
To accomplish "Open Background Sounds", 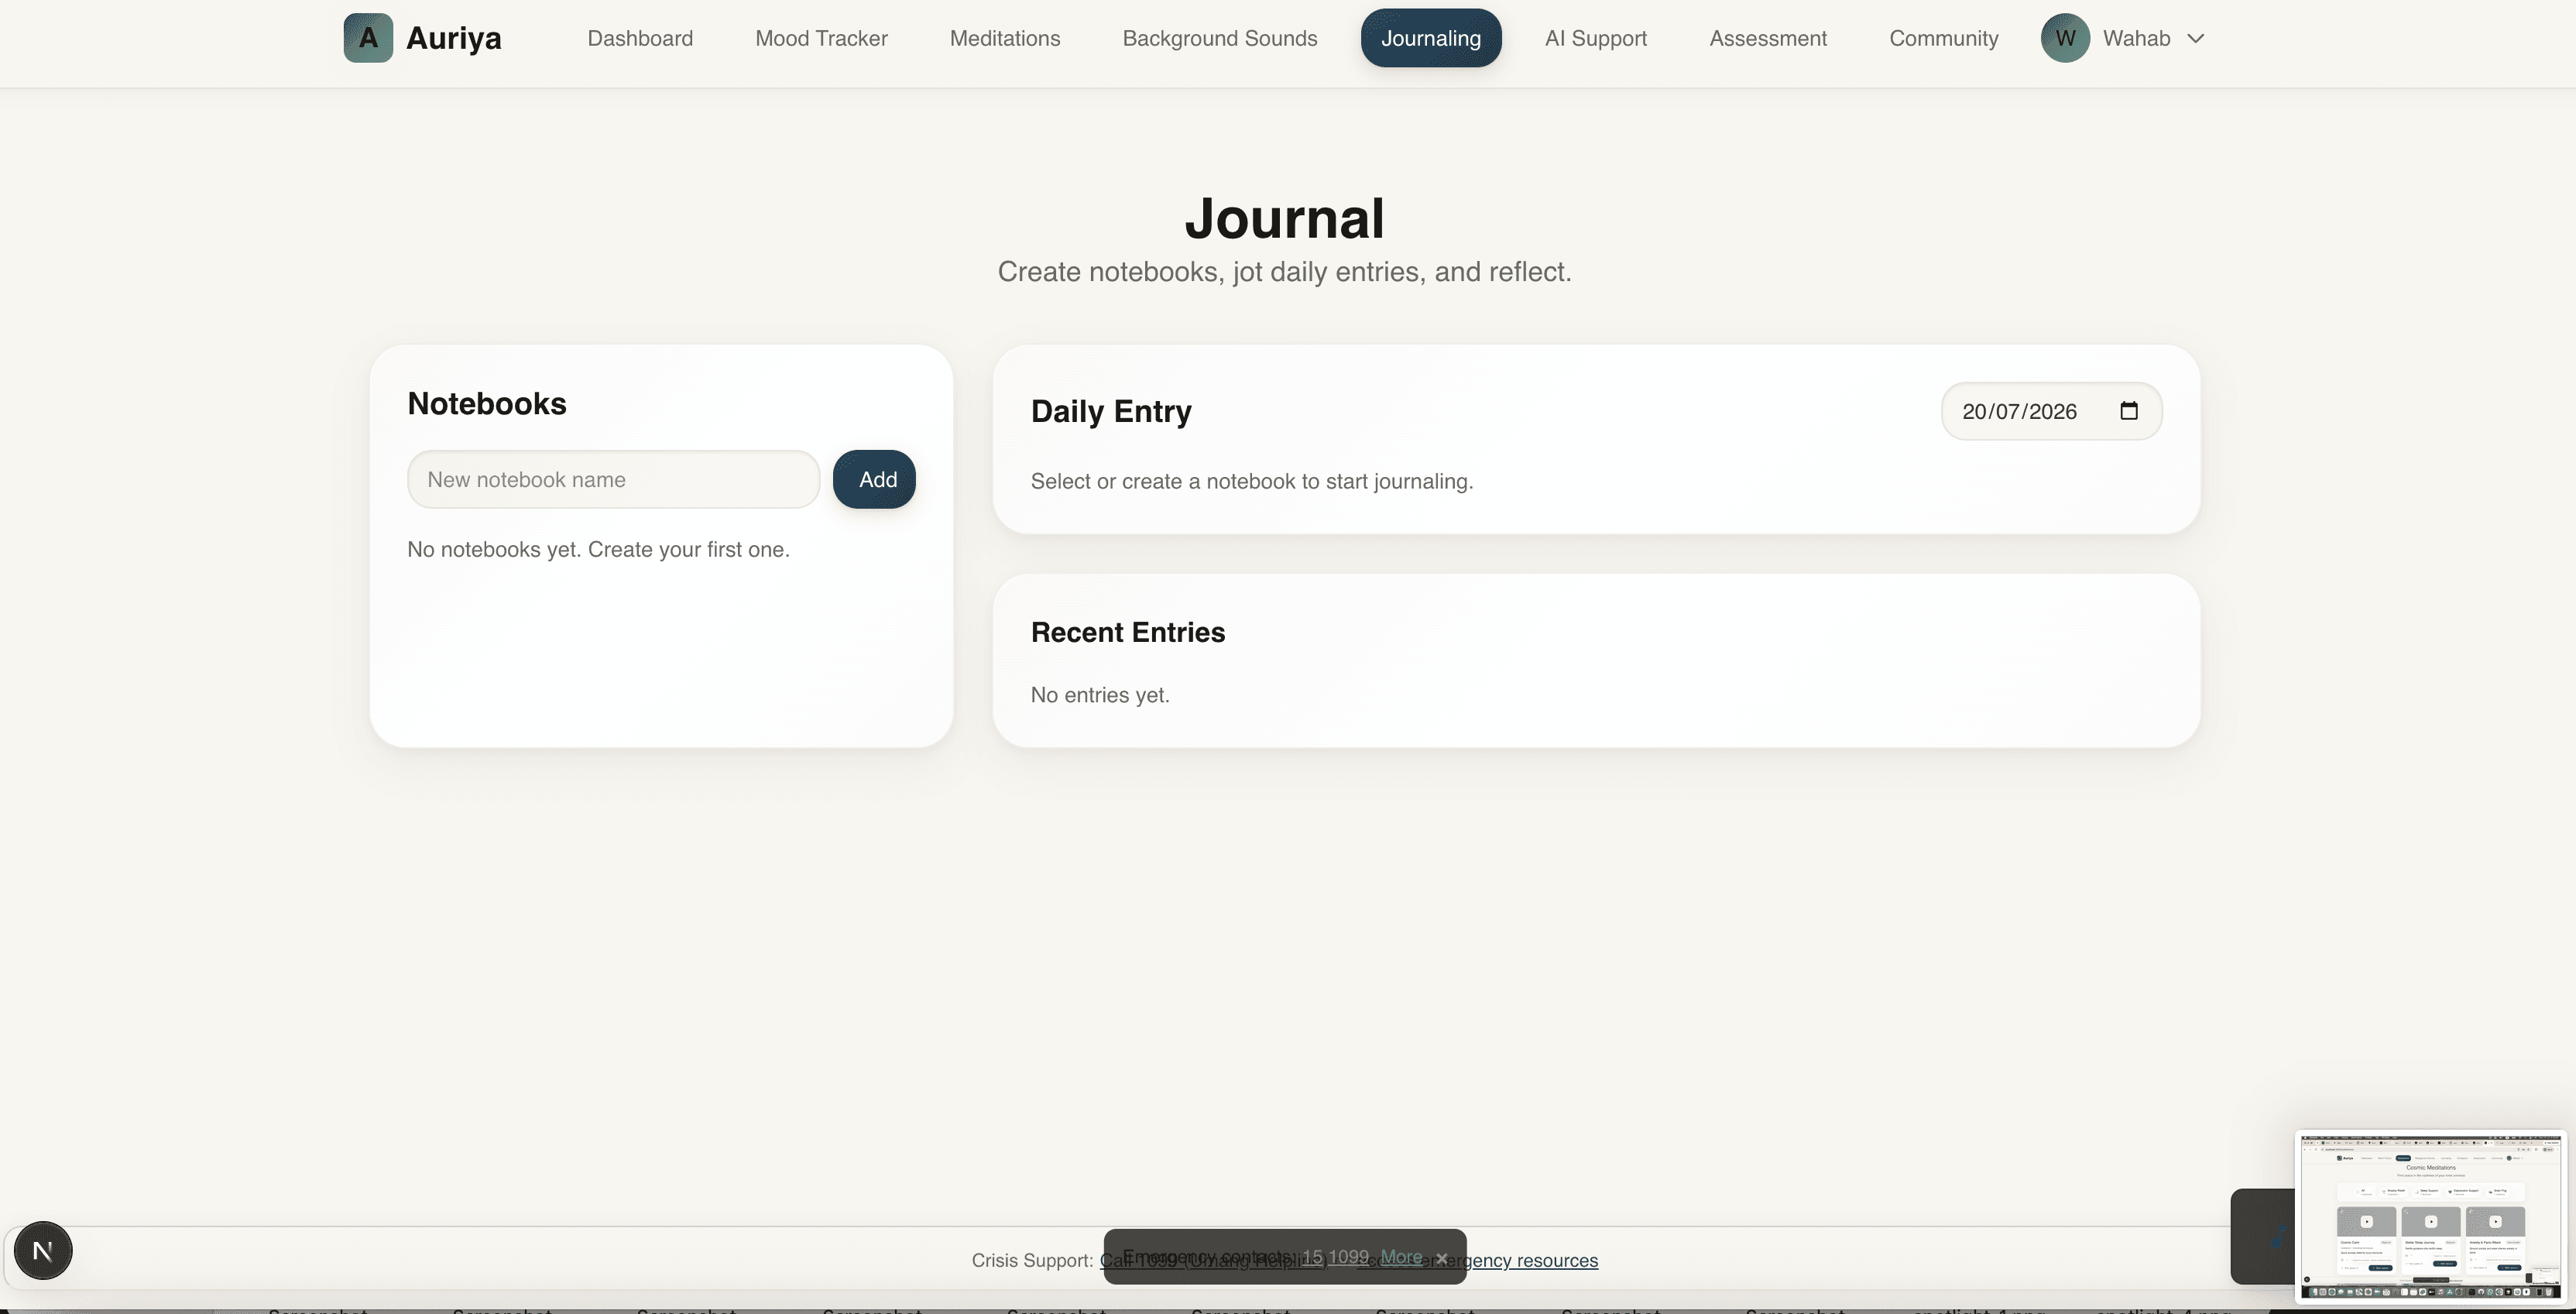I will pyautogui.click(x=1220, y=38).
